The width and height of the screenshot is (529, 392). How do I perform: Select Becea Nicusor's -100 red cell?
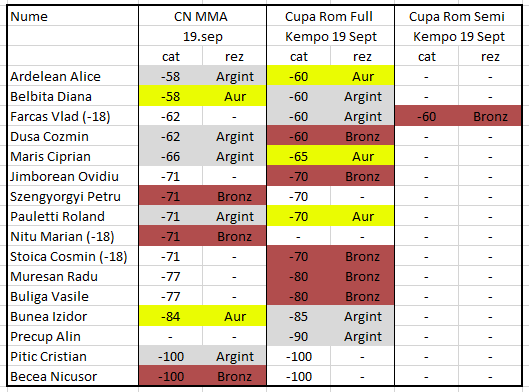(170, 376)
